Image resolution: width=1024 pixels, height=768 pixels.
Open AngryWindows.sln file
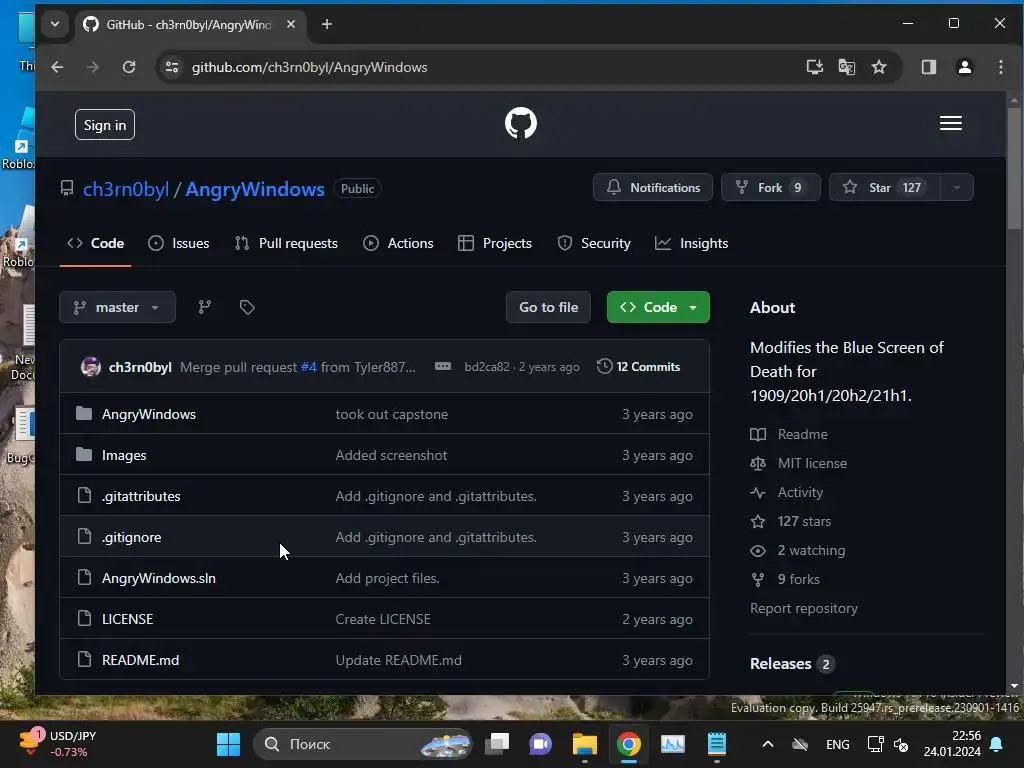[x=159, y=578]
